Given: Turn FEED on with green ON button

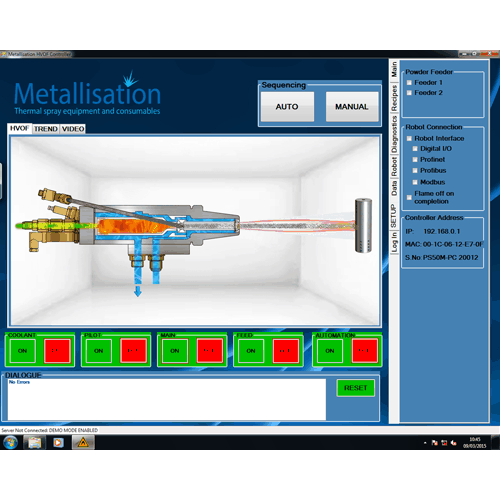Looking at the screenshot, I should (x=251, y=351).
